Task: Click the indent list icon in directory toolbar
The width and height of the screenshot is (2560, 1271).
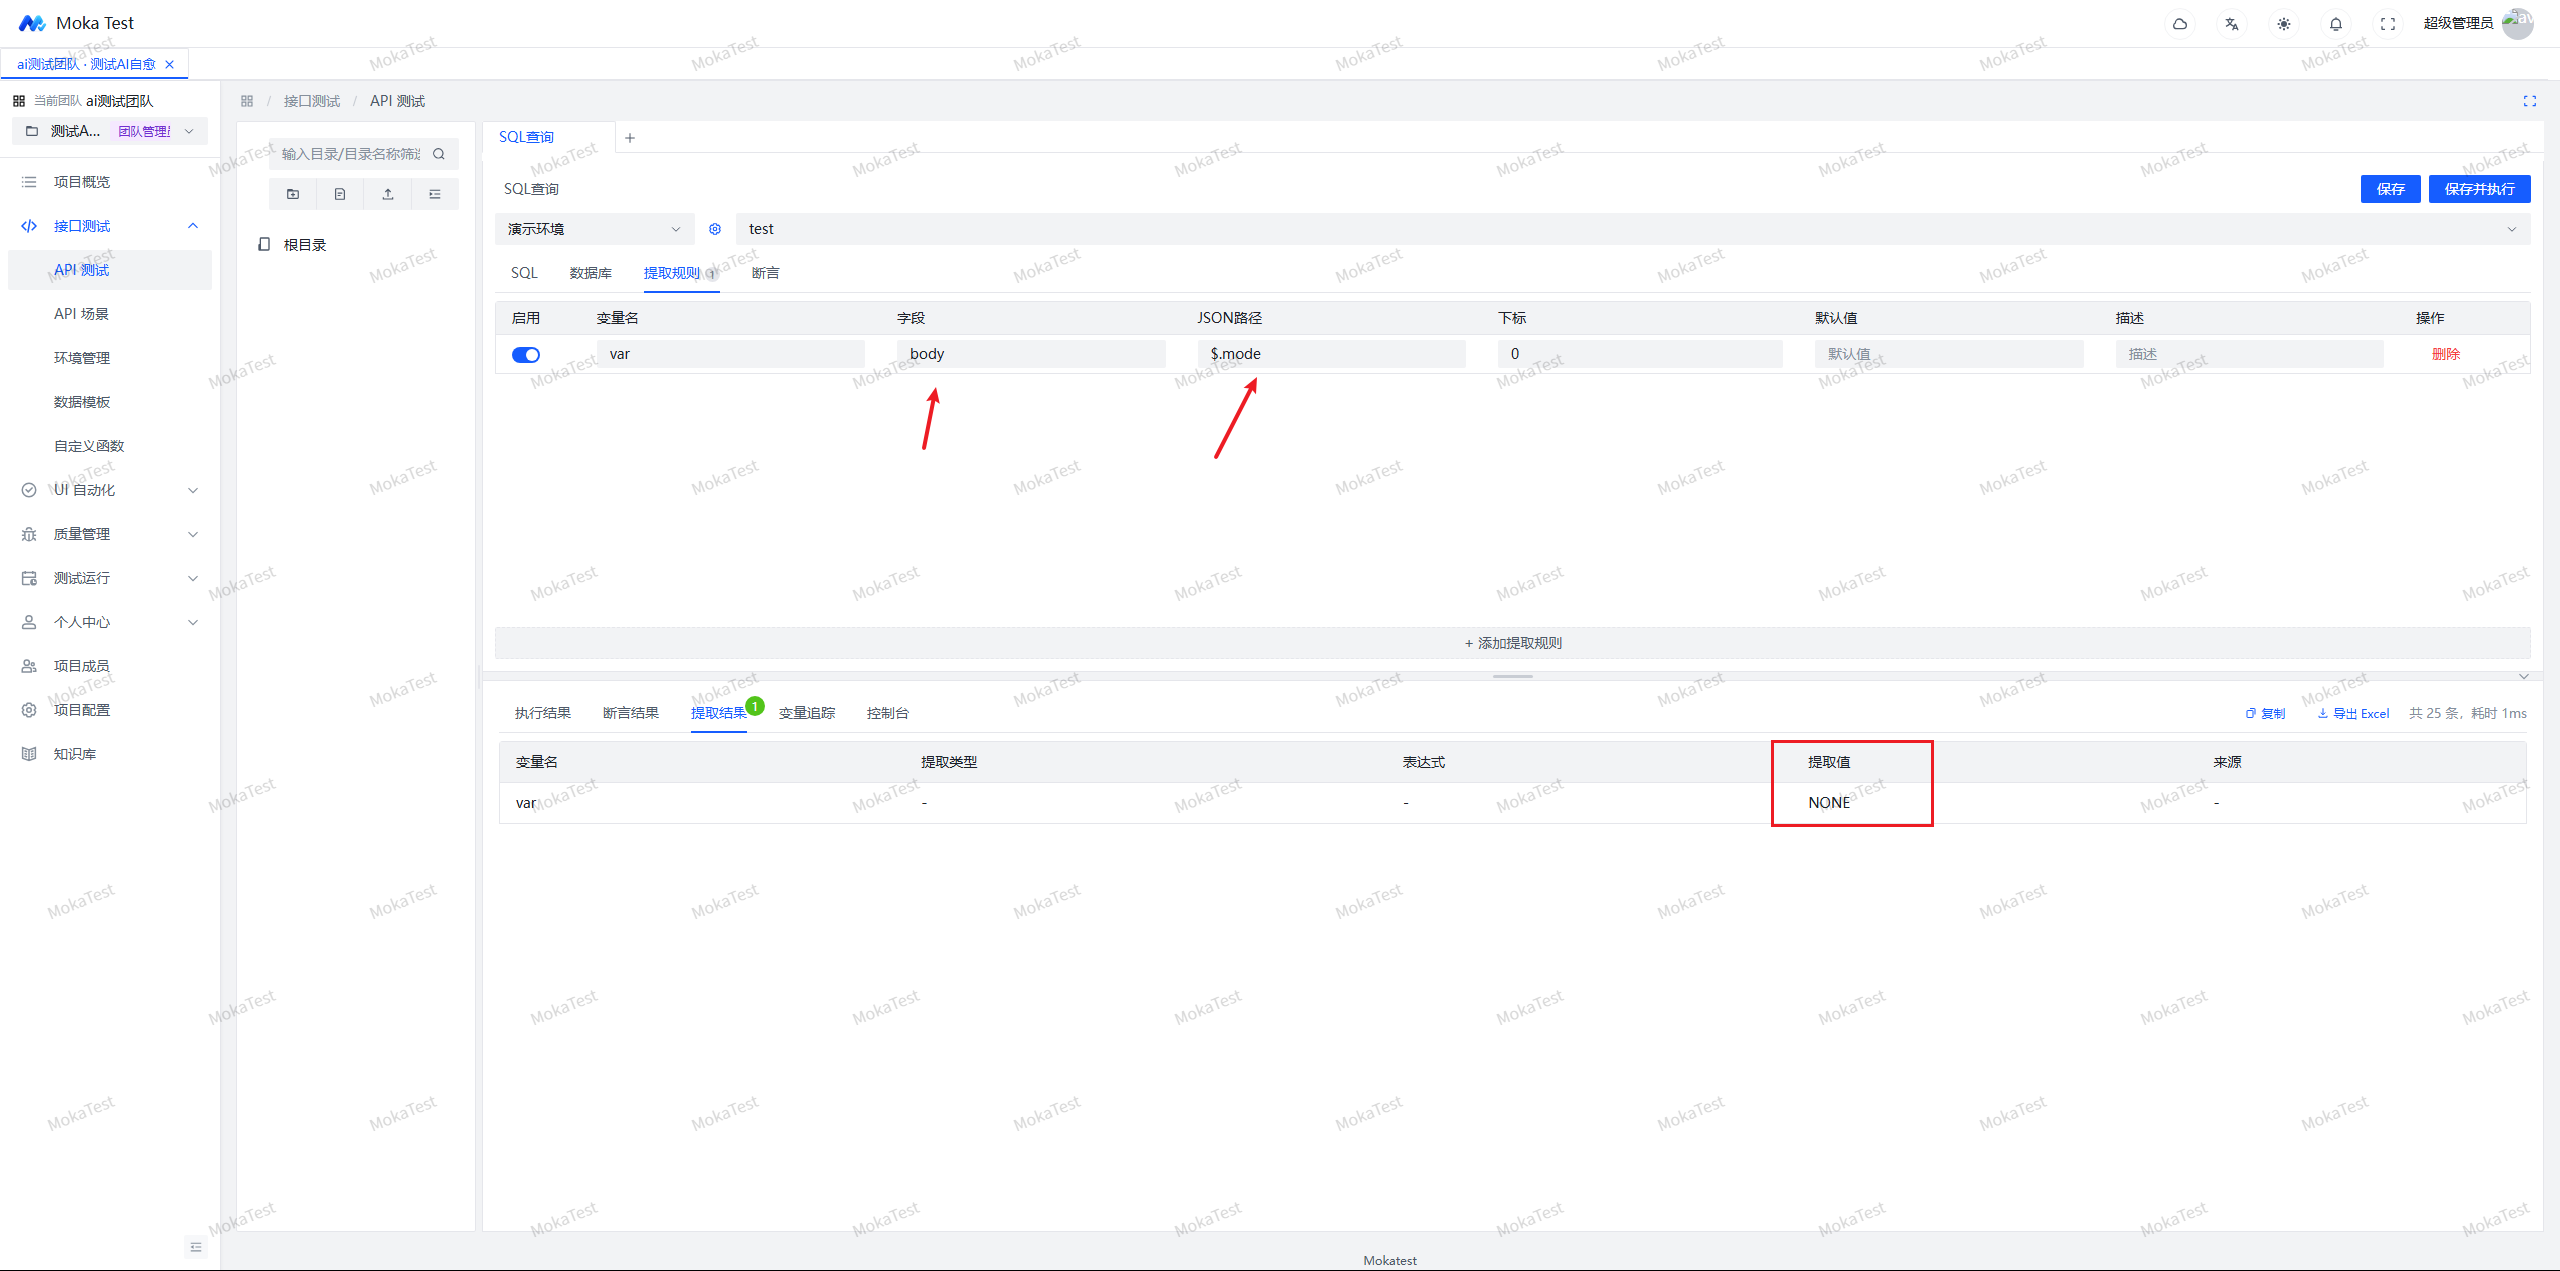Action: coord(435,194)
